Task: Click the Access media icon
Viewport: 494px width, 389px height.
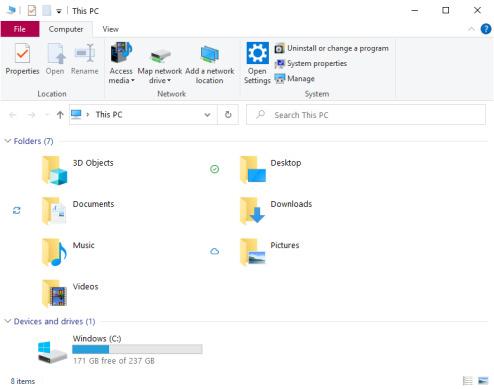Action: [x=121, y=53]
